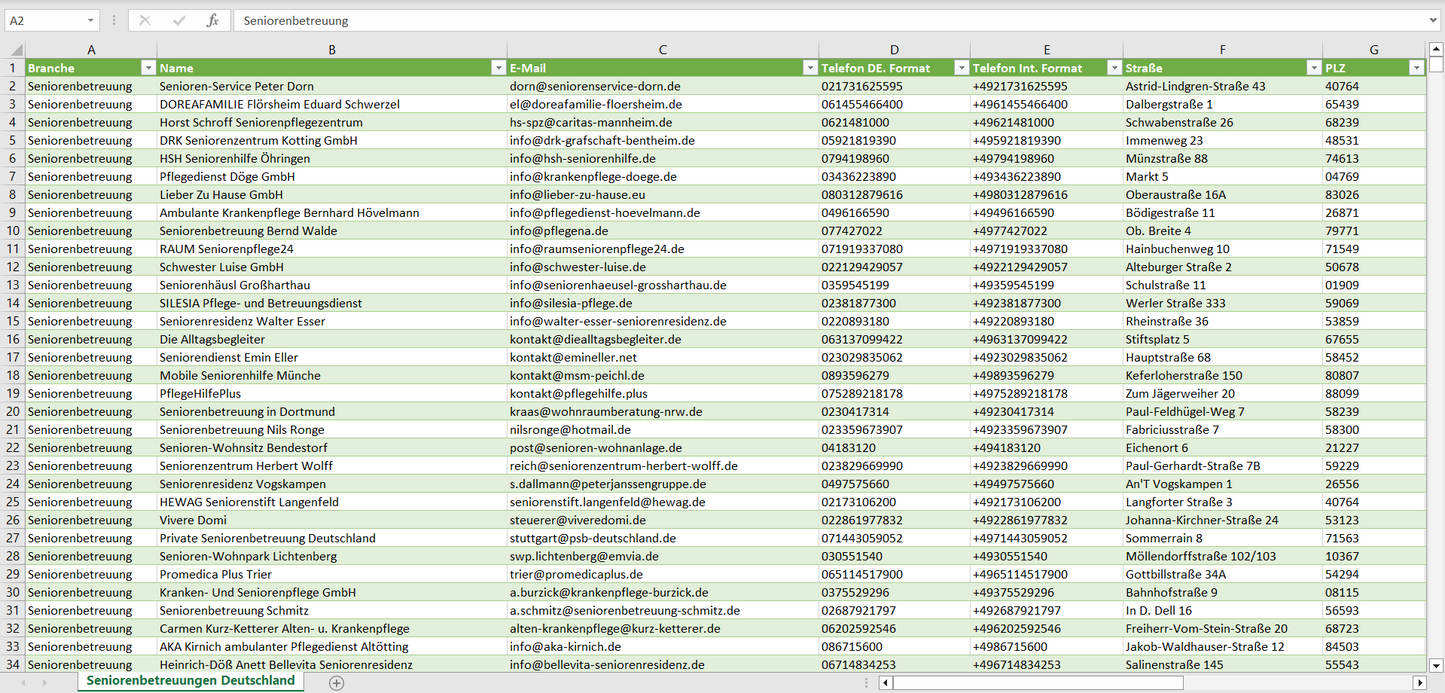Select the Seniorenbetreuungen Deutschland sheet tab
This screenshot has height=693, width=1445.
(191, 681)
